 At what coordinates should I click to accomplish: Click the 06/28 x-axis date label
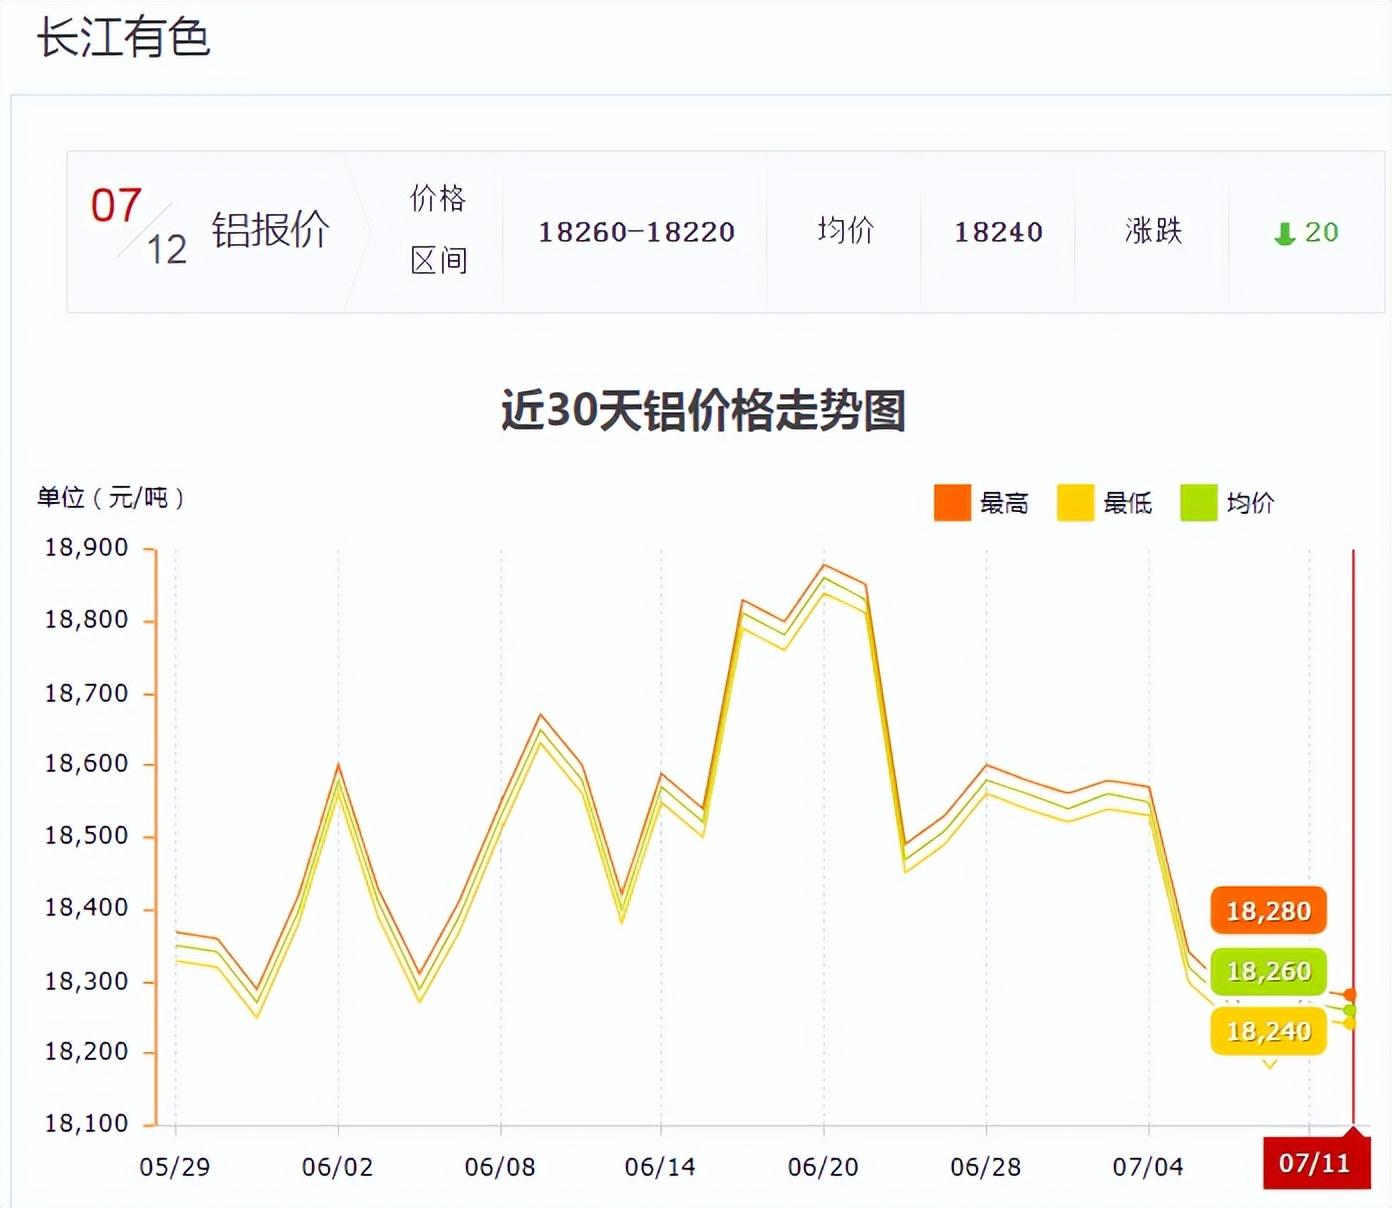[986, 1167]
